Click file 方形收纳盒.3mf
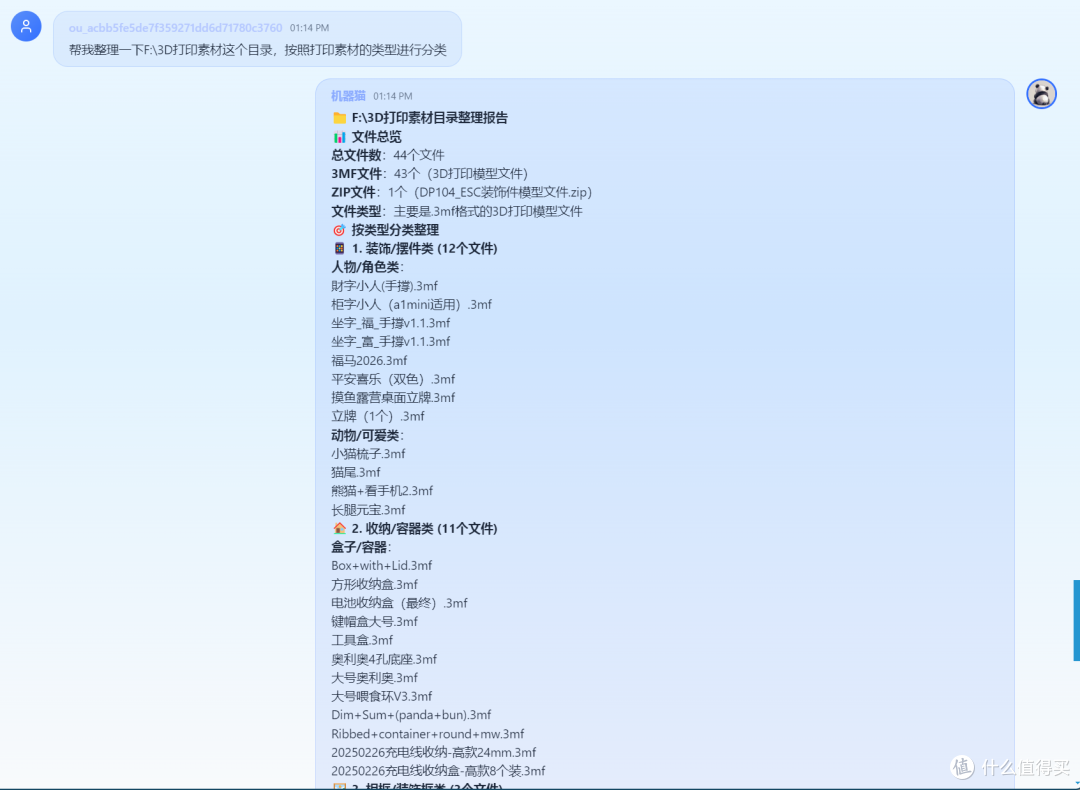The width and height of the screenshot is (1080, 790). [375, 584]
